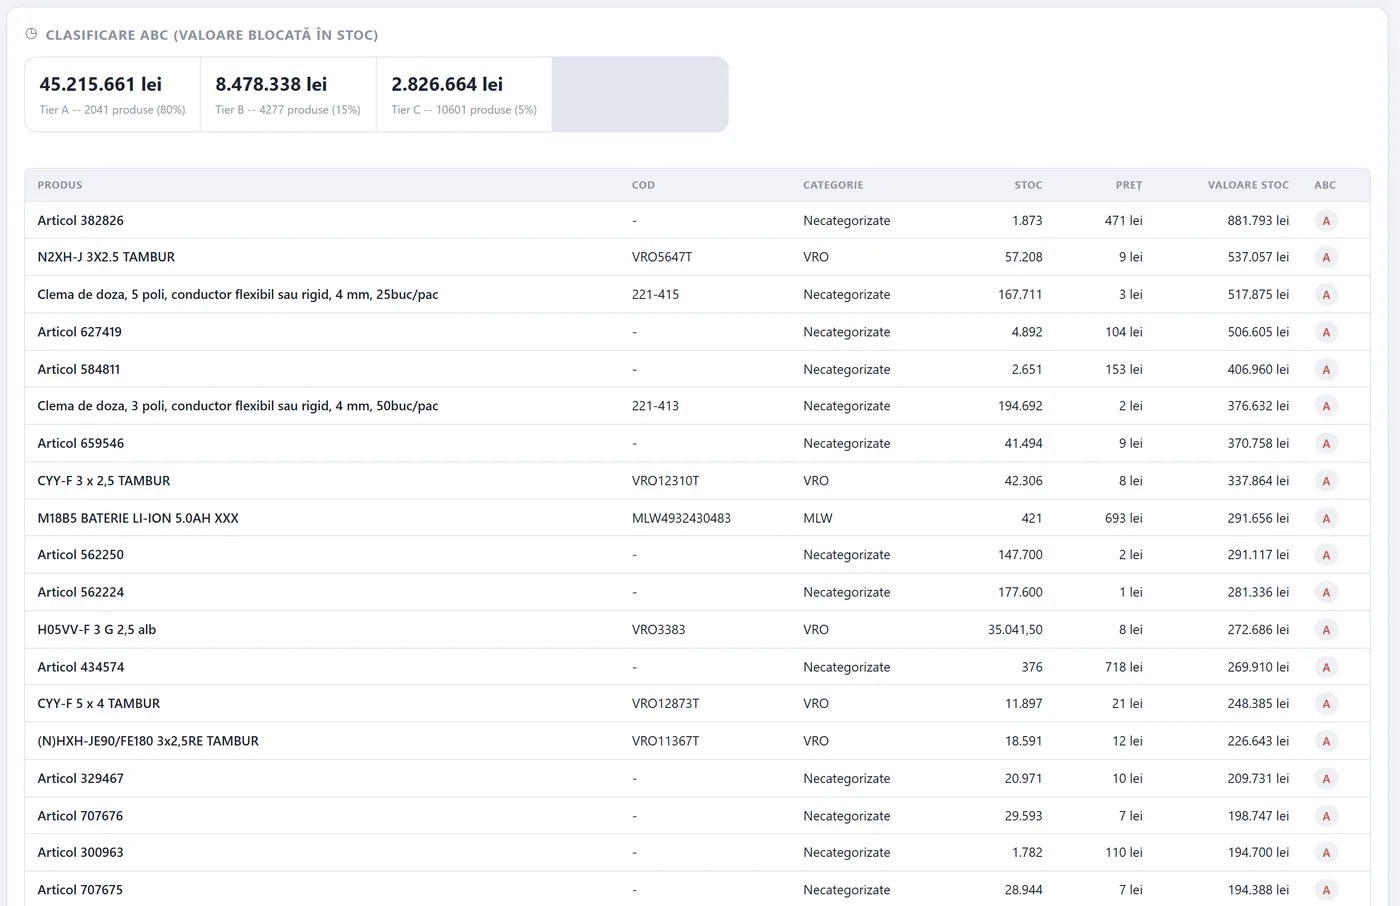Sort by the CATEGORIE column header
The image size is (1400, 906).
click(833, 185)
